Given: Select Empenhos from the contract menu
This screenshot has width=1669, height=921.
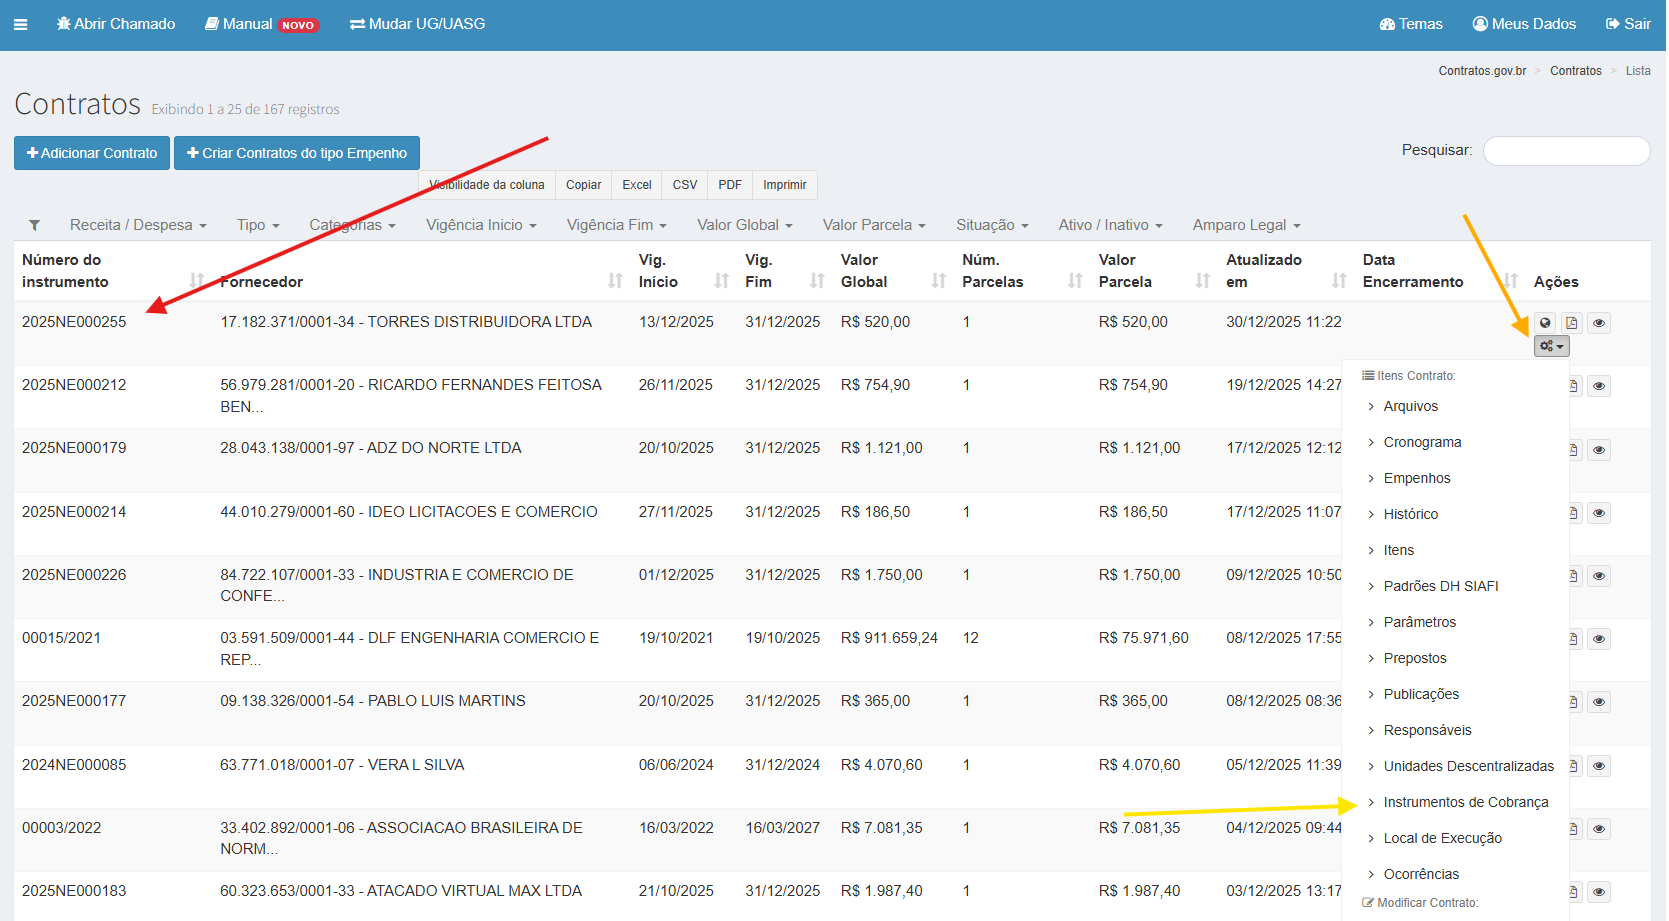Looking at the screenshot, I should coord(1416,478).
